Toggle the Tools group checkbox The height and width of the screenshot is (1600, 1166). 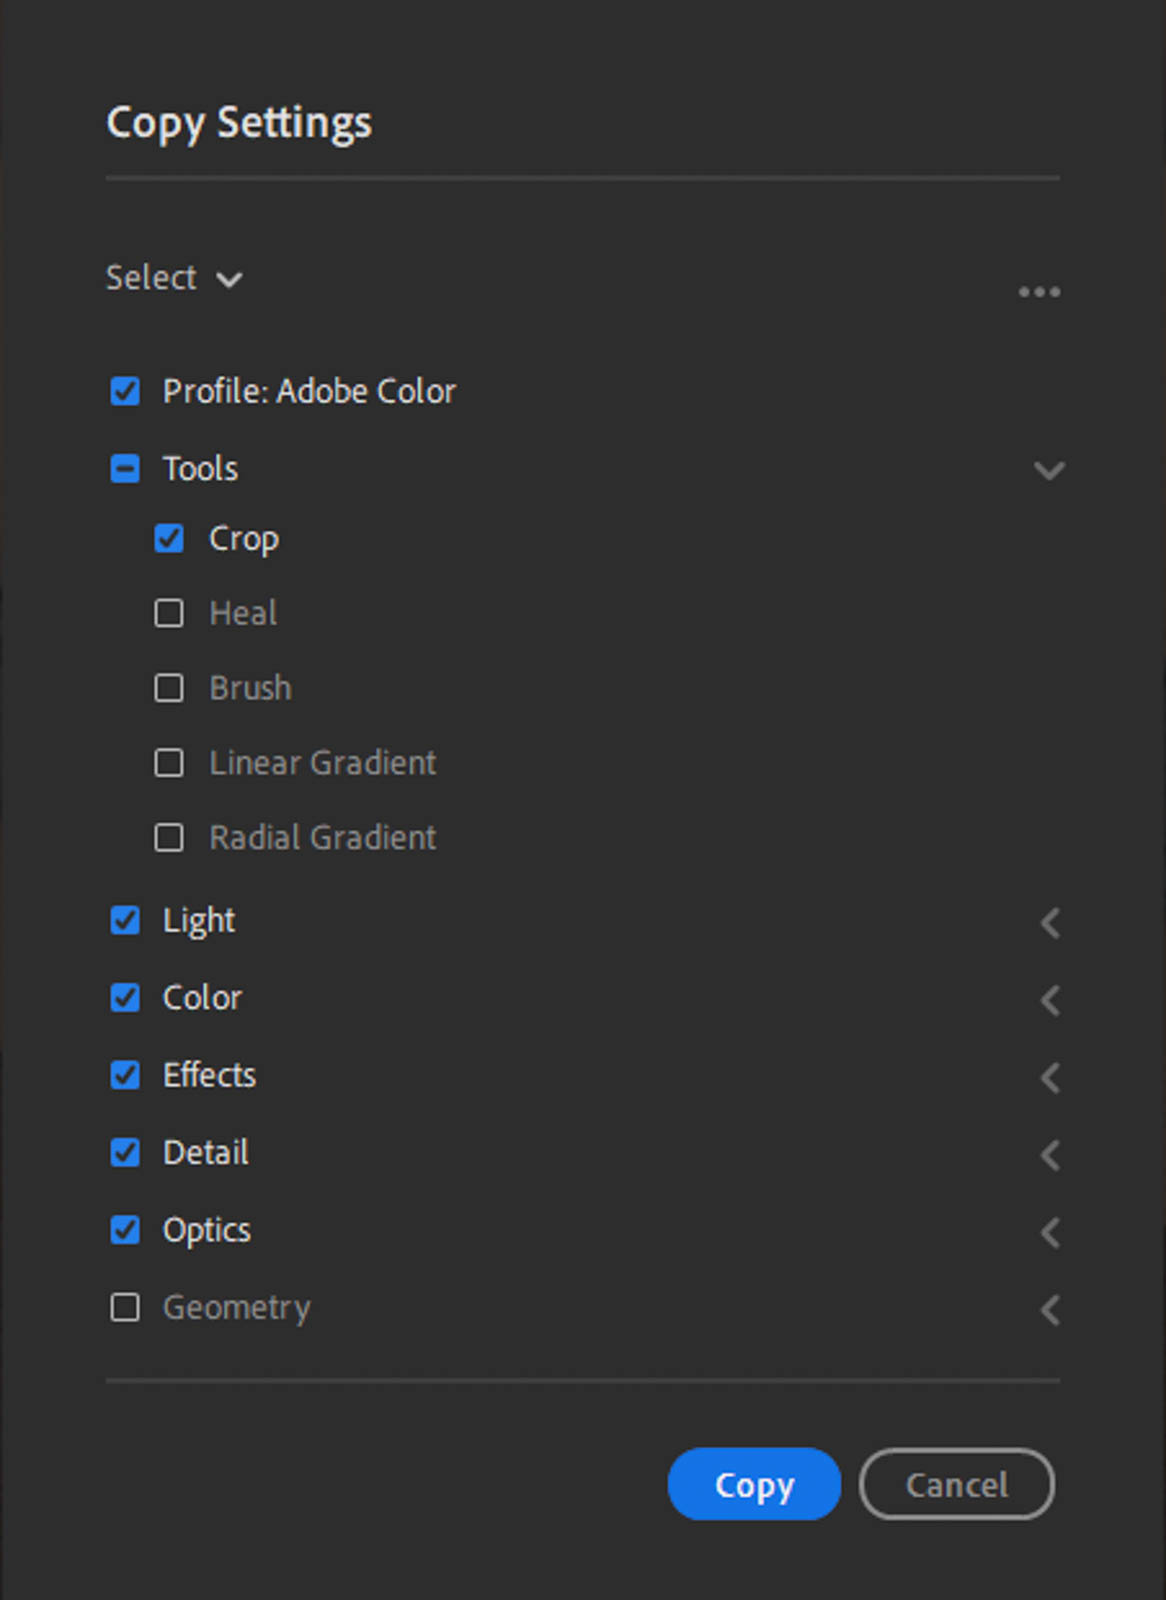click(125, 468)
